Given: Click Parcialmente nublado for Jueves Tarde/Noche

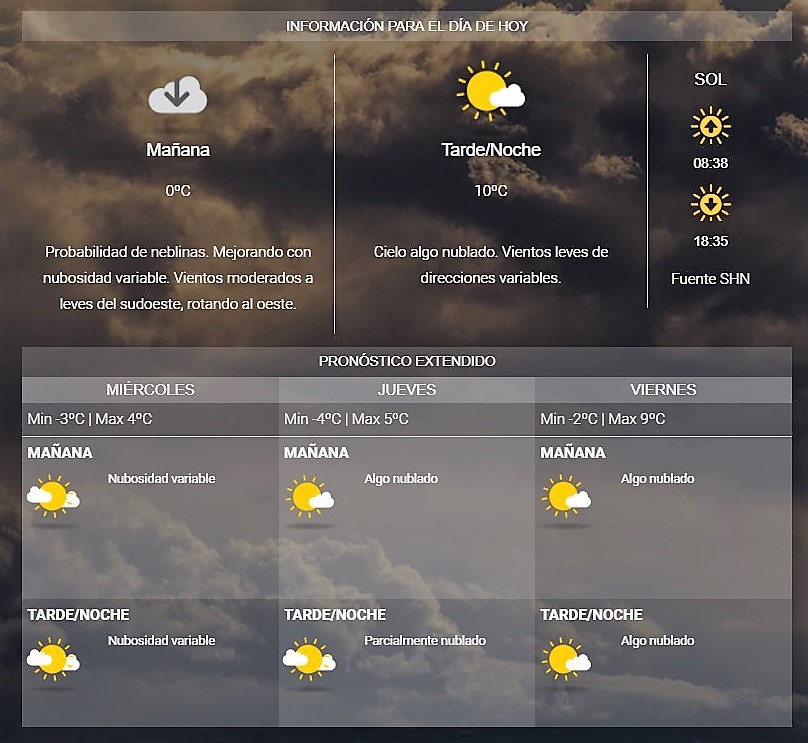Looking at the screenshot, I should [x=425, y=640].
